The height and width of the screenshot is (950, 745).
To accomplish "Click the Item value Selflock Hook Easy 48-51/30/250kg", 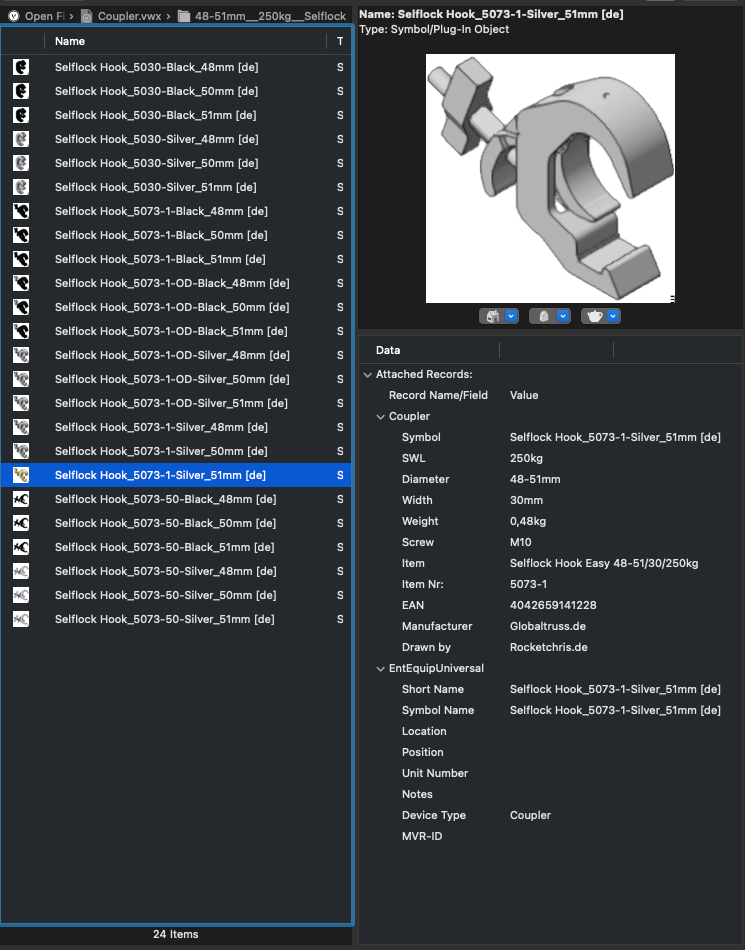I will pyautogui.click(x=604, y=563).
